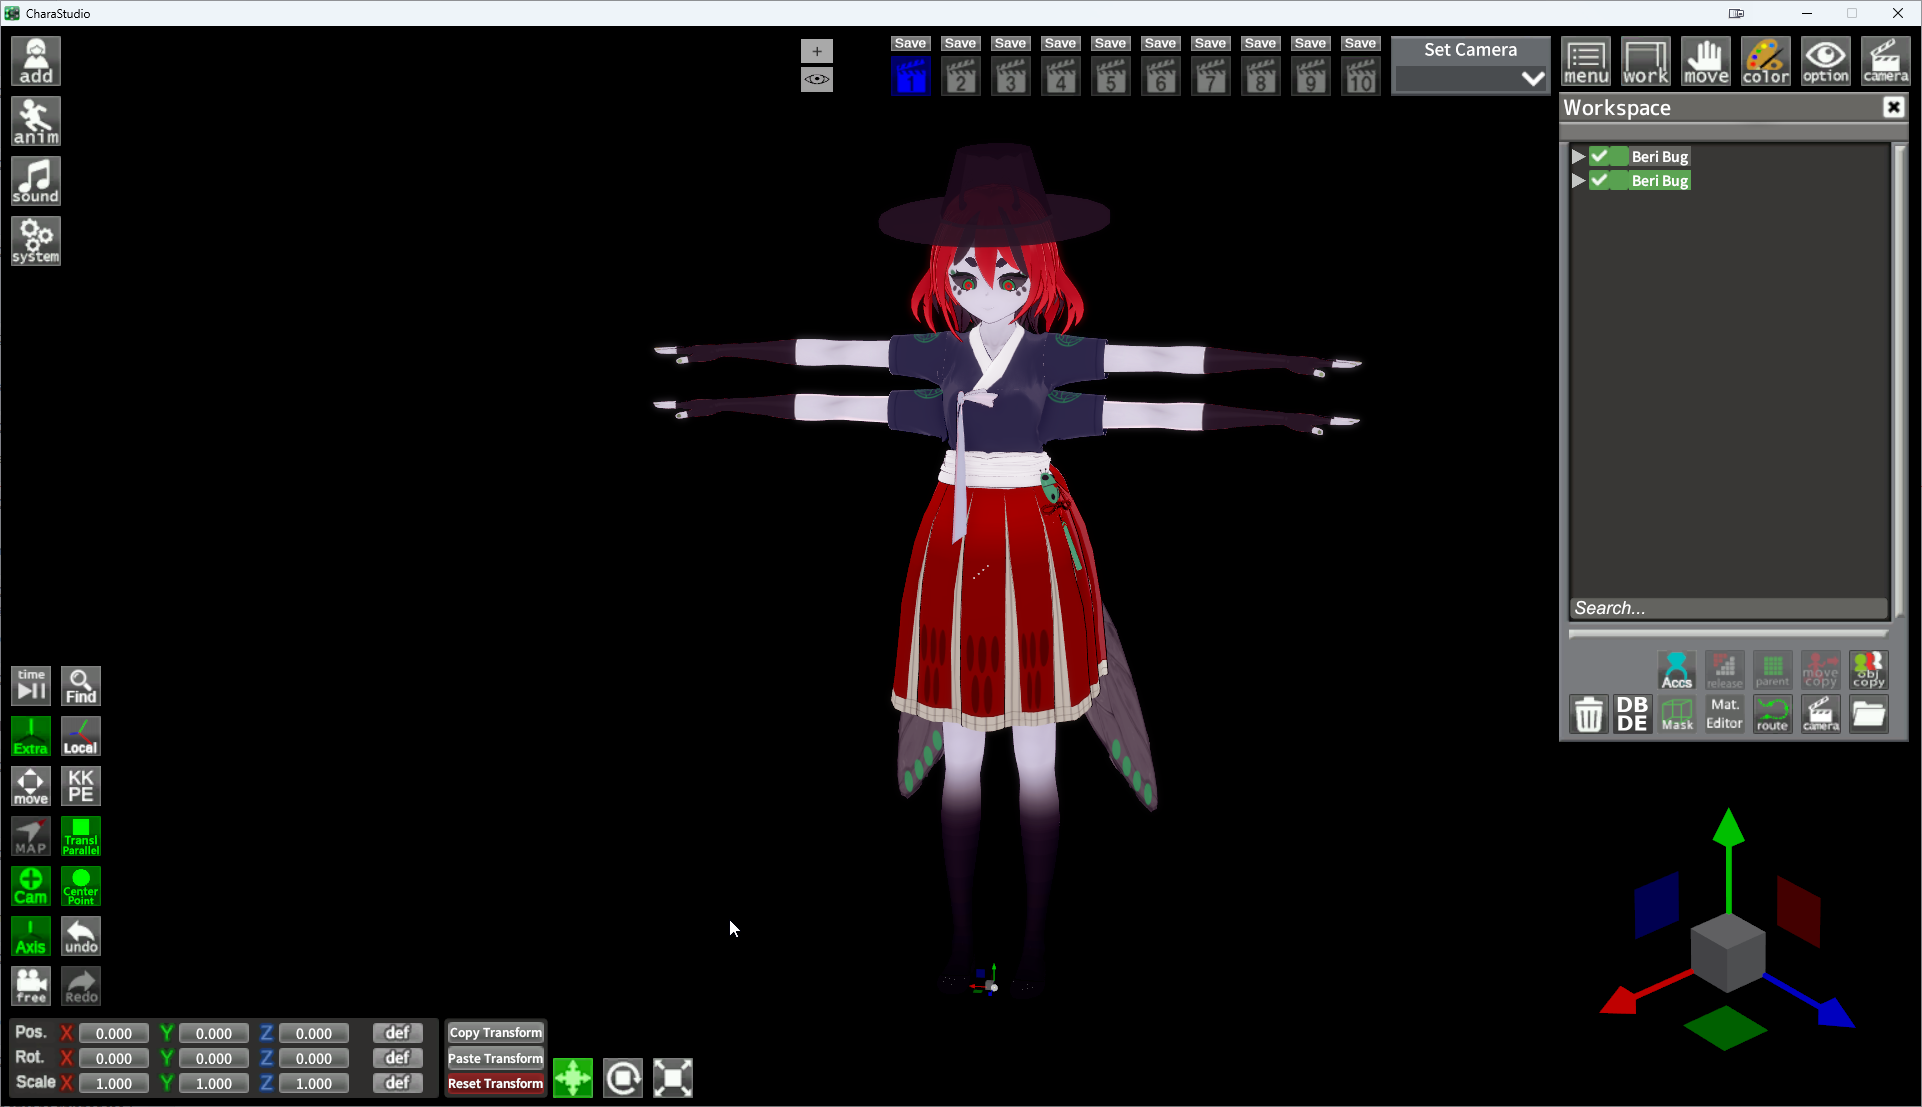Switch to the option tab

(x=1826, y=62)
